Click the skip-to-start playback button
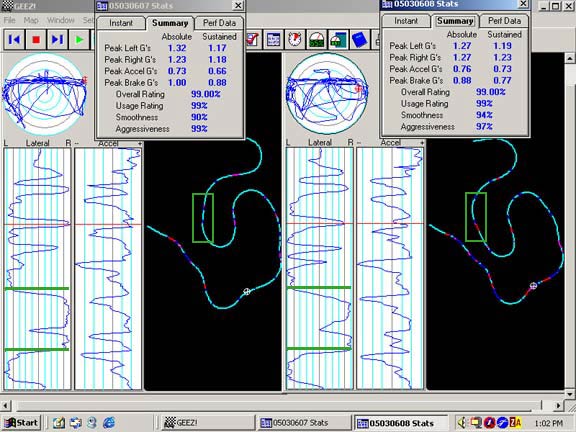576x432 pixels. point(14,39)
